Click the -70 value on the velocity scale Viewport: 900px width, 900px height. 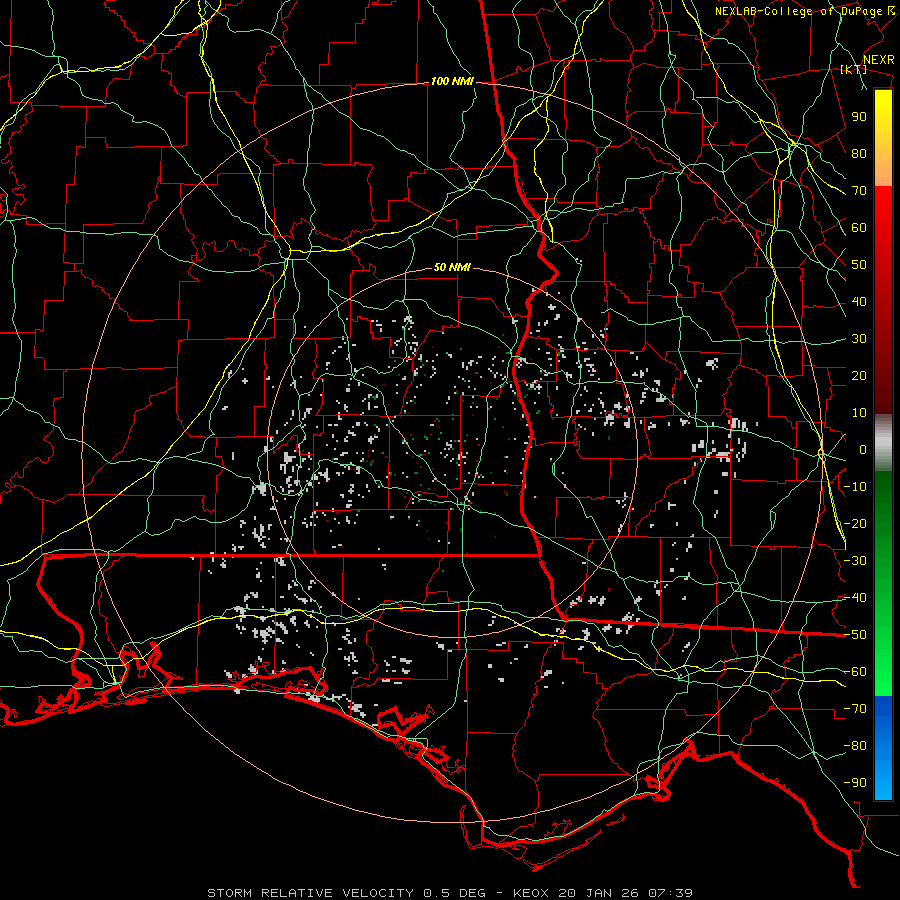click(x=855, y=709)
